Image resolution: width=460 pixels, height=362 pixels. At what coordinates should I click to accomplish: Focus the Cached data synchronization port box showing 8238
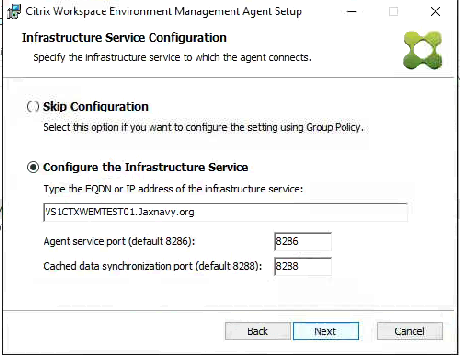pos(303,266)
